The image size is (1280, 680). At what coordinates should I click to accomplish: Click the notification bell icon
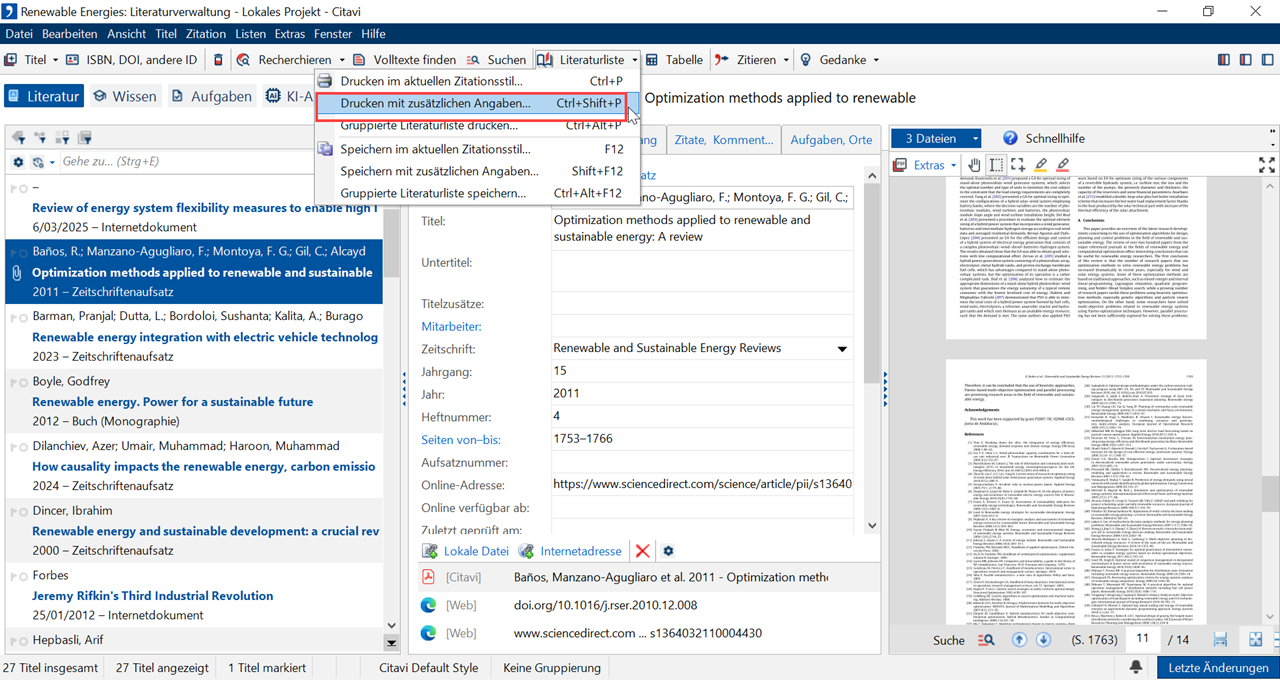point(1136,667)
